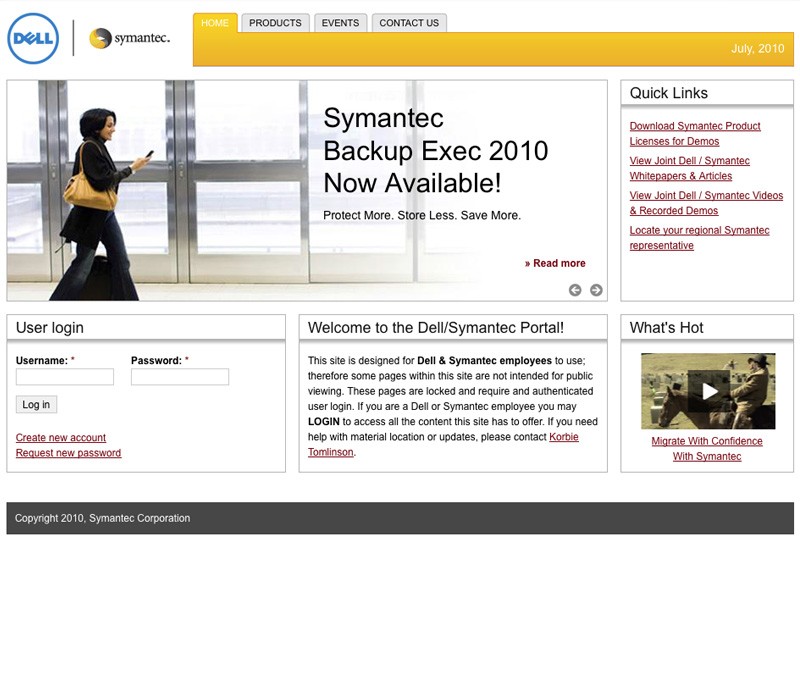Click the Symantec logo
This screenshot has height=688, width=800.
tap(130, 38)
